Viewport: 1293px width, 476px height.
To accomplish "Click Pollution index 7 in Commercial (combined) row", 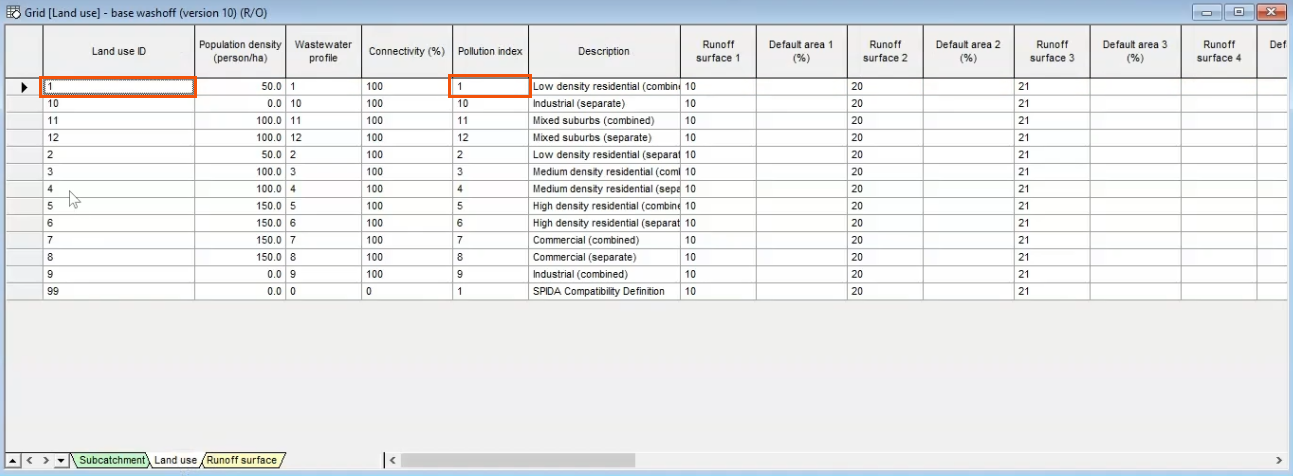I will click(x=491, y=240).
